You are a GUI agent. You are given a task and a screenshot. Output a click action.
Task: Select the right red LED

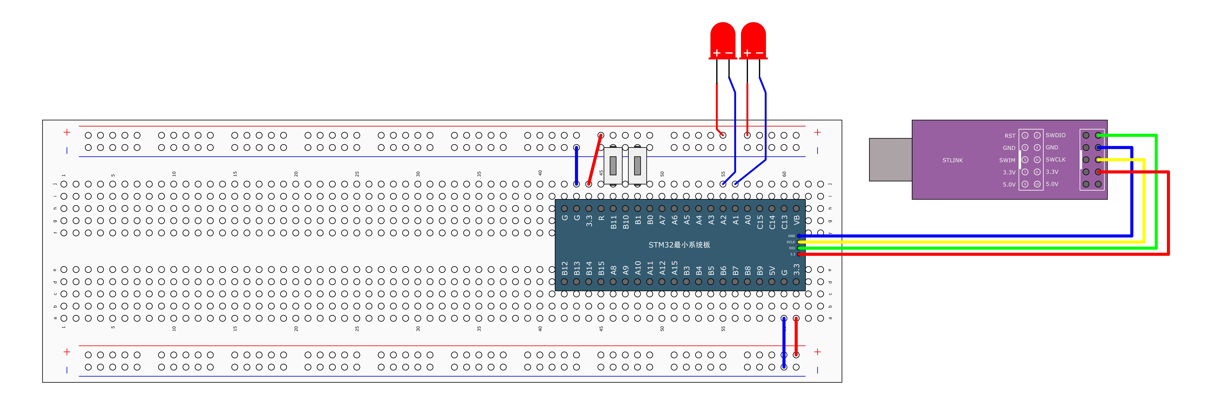click(x=753, y=41)
